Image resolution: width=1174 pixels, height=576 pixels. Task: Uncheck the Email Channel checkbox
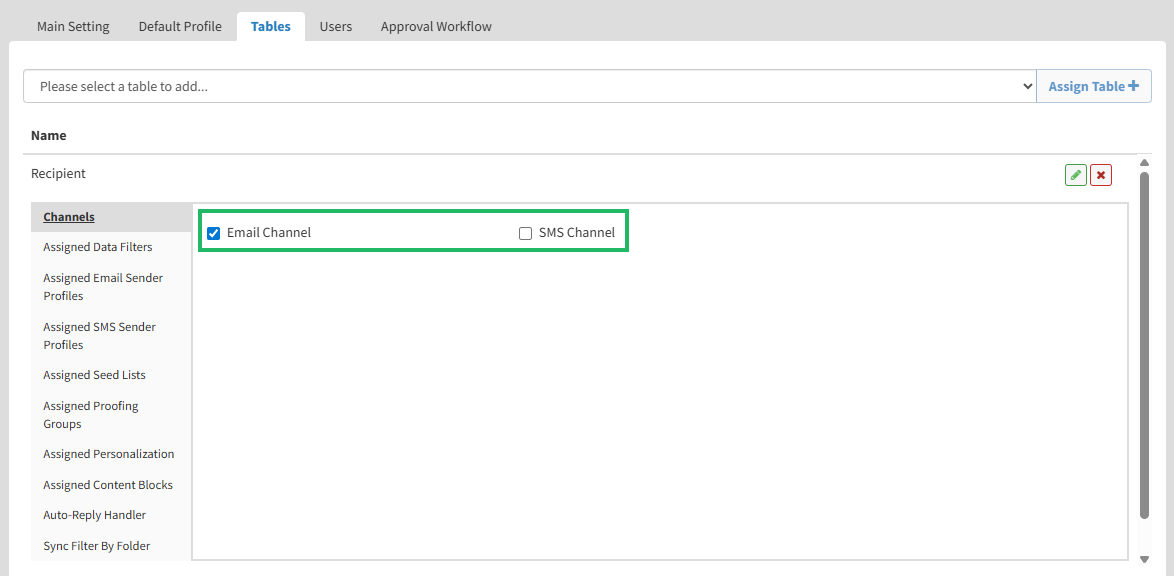tap(213, 233)
